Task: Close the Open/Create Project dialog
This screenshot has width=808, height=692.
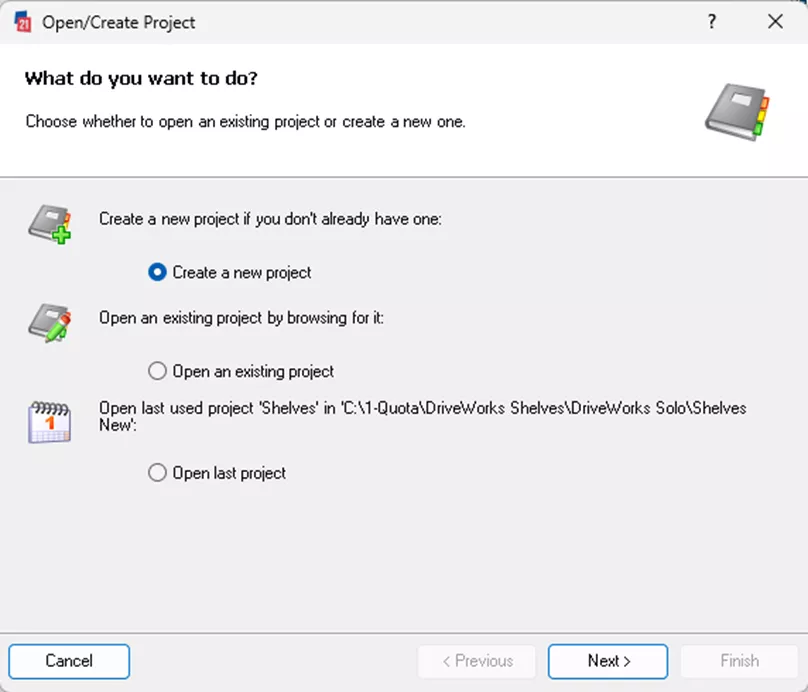Action: pyautogui.click(x=775, y=22)
